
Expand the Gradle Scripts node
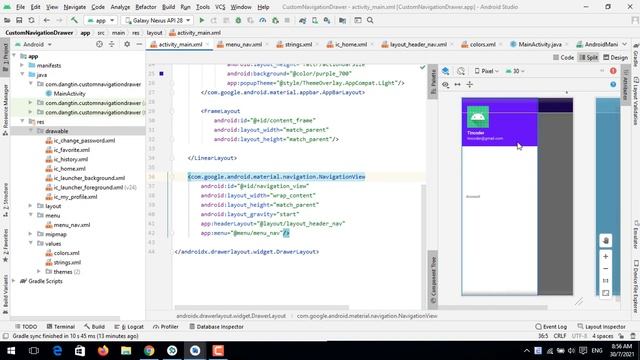coord(14,281)
